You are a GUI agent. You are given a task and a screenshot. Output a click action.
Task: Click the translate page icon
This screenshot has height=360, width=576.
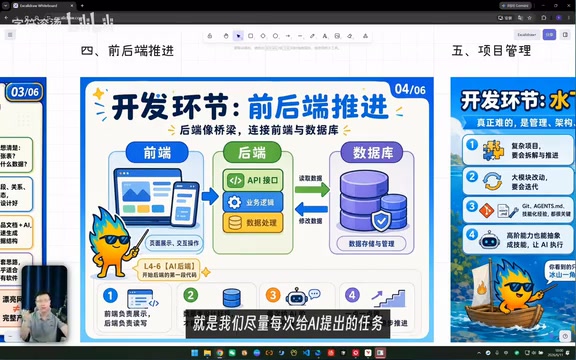(x=520, y=18)
